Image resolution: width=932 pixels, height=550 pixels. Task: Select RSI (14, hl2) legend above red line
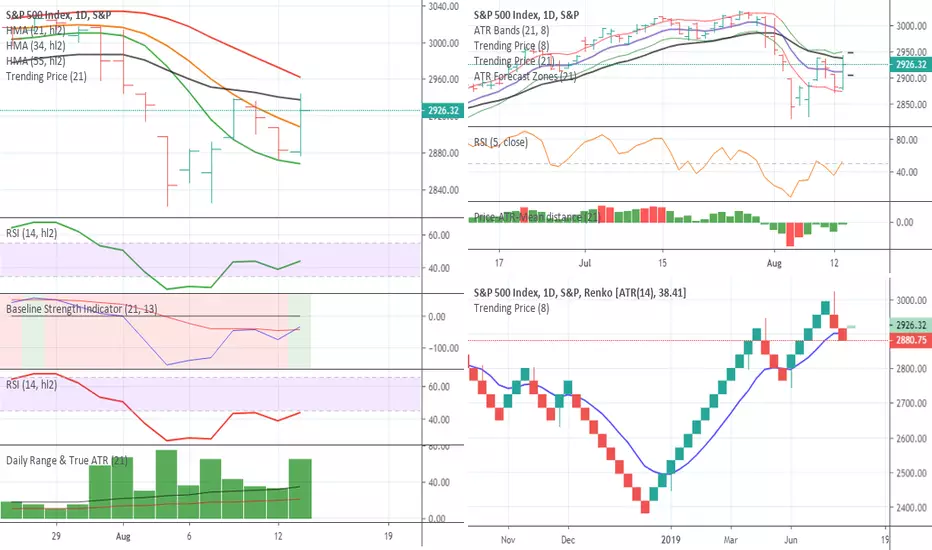pyautogui.click(x=32, y=385)
